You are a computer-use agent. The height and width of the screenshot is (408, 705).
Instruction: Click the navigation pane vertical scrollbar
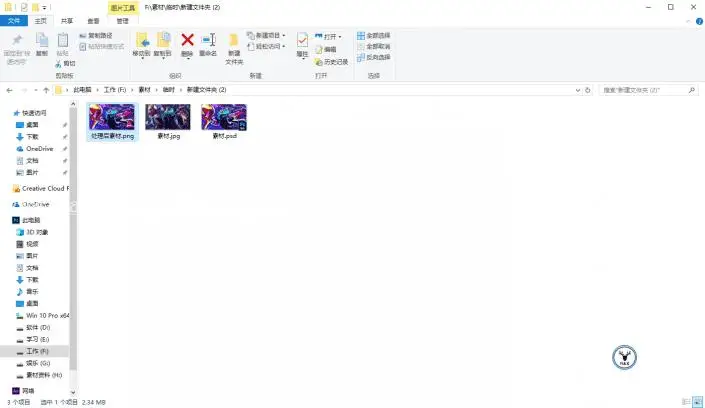tap(73, 238)
